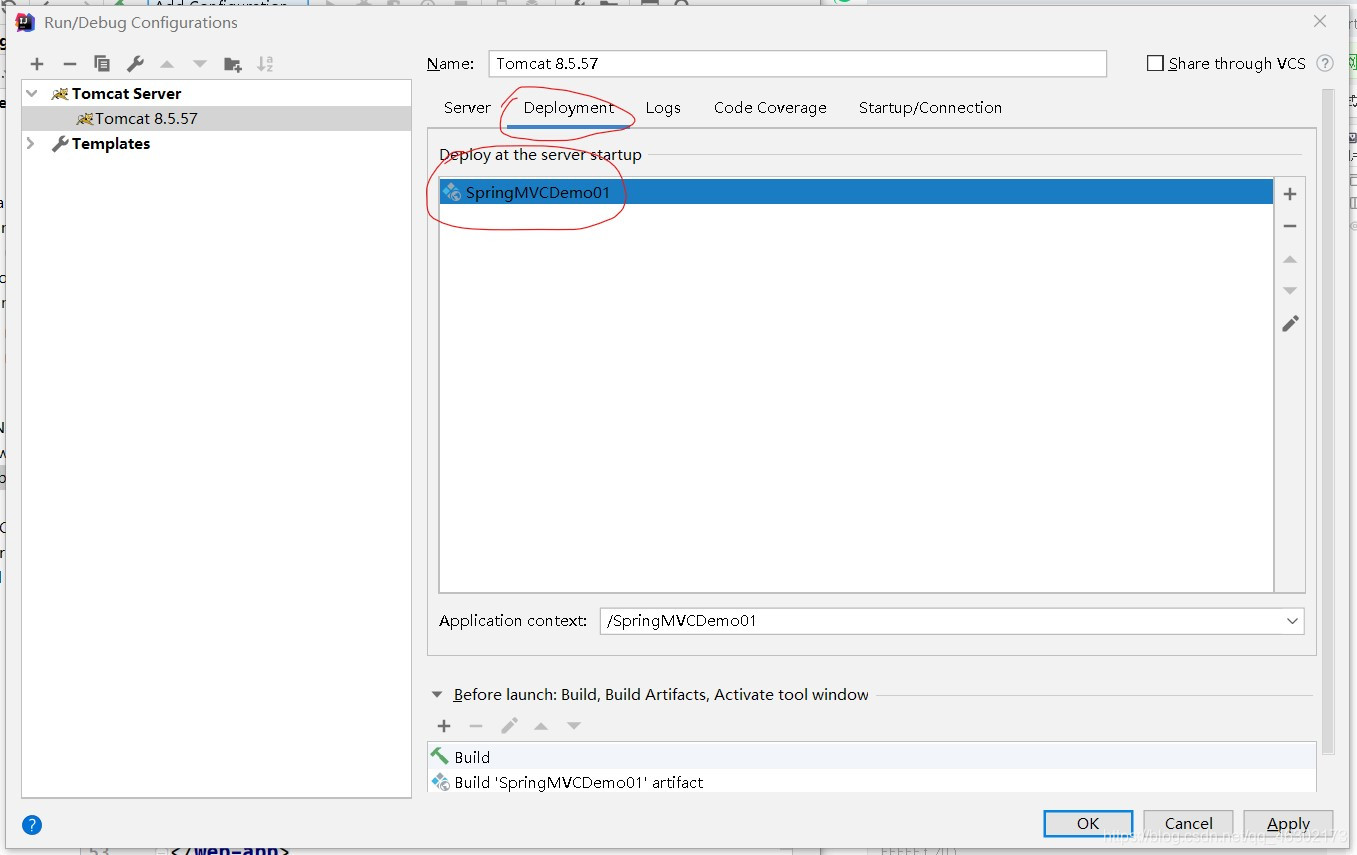
Task: Open the Startup/Connection tab
Action: [930, 108]
